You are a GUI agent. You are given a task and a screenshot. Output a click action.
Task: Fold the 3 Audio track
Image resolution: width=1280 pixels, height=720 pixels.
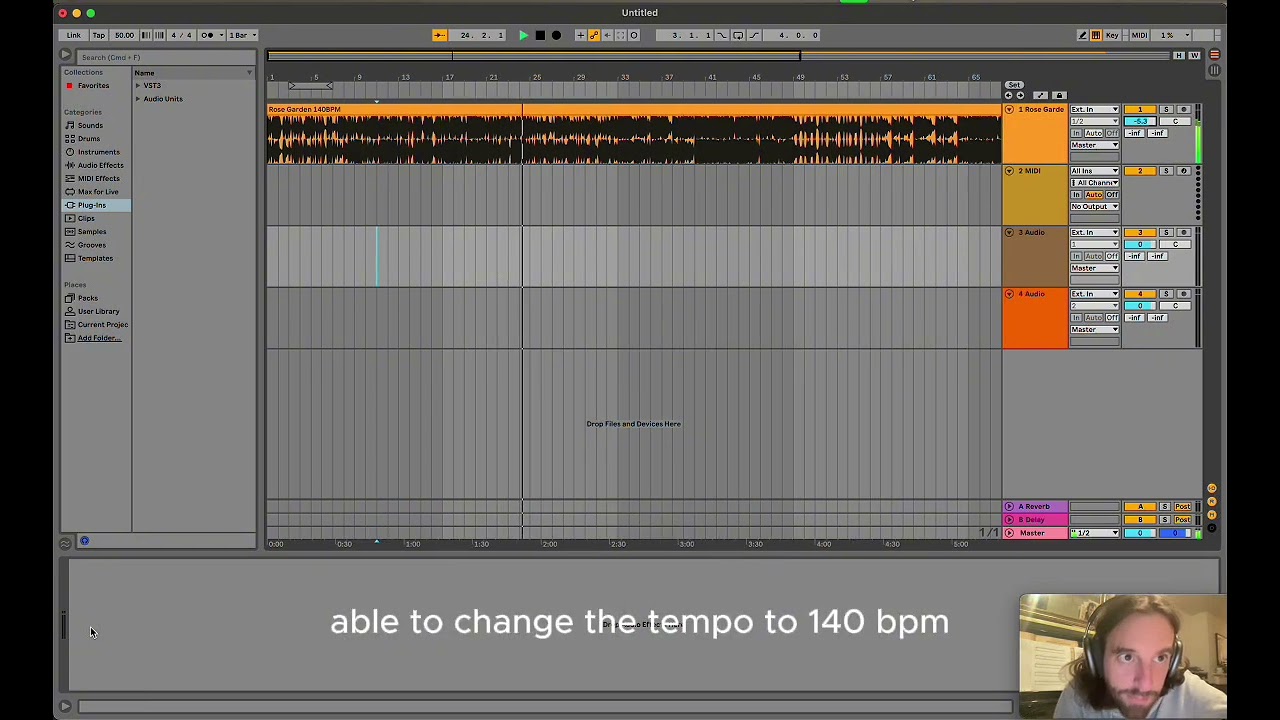point(1009,232)
